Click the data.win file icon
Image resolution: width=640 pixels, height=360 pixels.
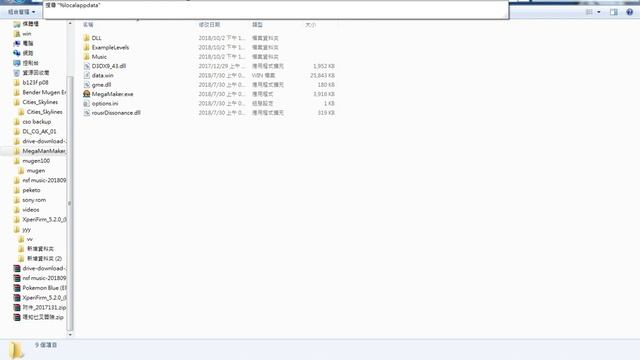click(x=86, y=76)
